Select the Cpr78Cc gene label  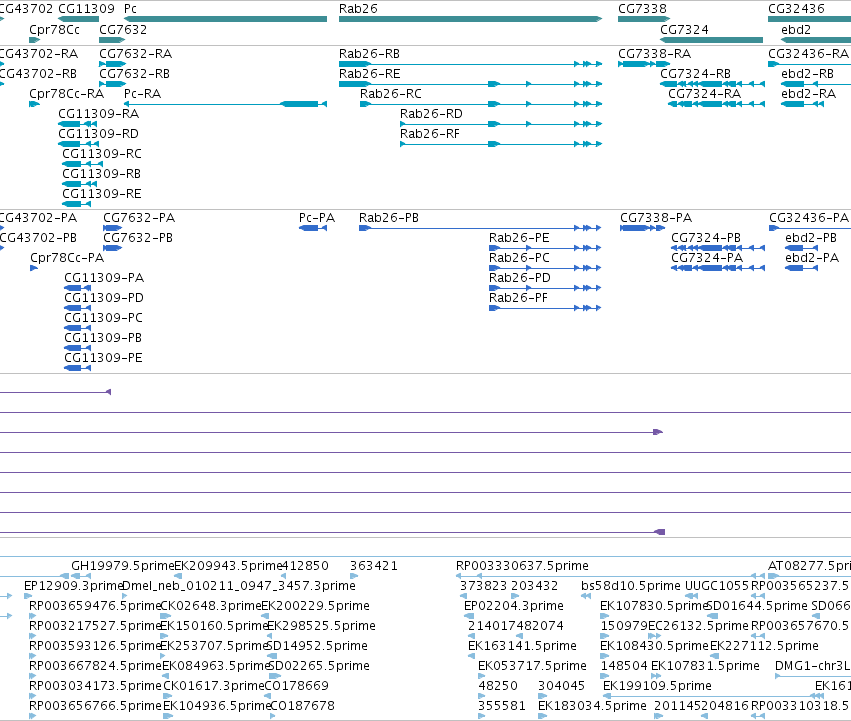(54, 29)
